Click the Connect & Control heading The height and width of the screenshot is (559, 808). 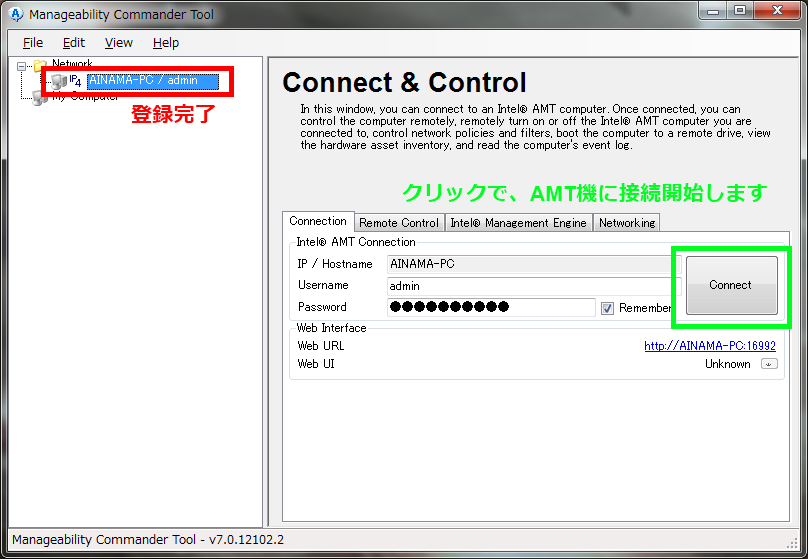tap(405, 82)
